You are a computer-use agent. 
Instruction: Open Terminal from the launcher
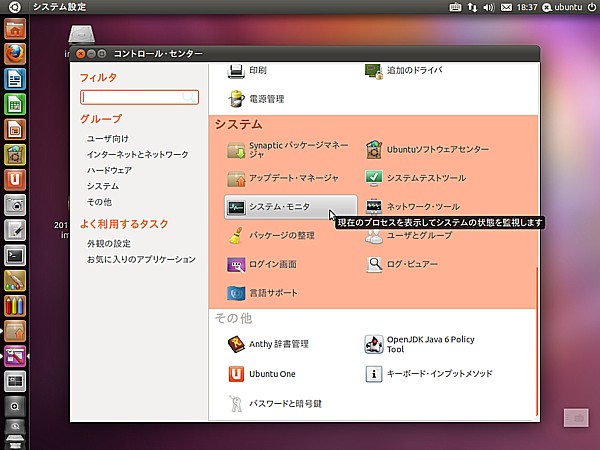pyautogui.click(x=15, y=256)
